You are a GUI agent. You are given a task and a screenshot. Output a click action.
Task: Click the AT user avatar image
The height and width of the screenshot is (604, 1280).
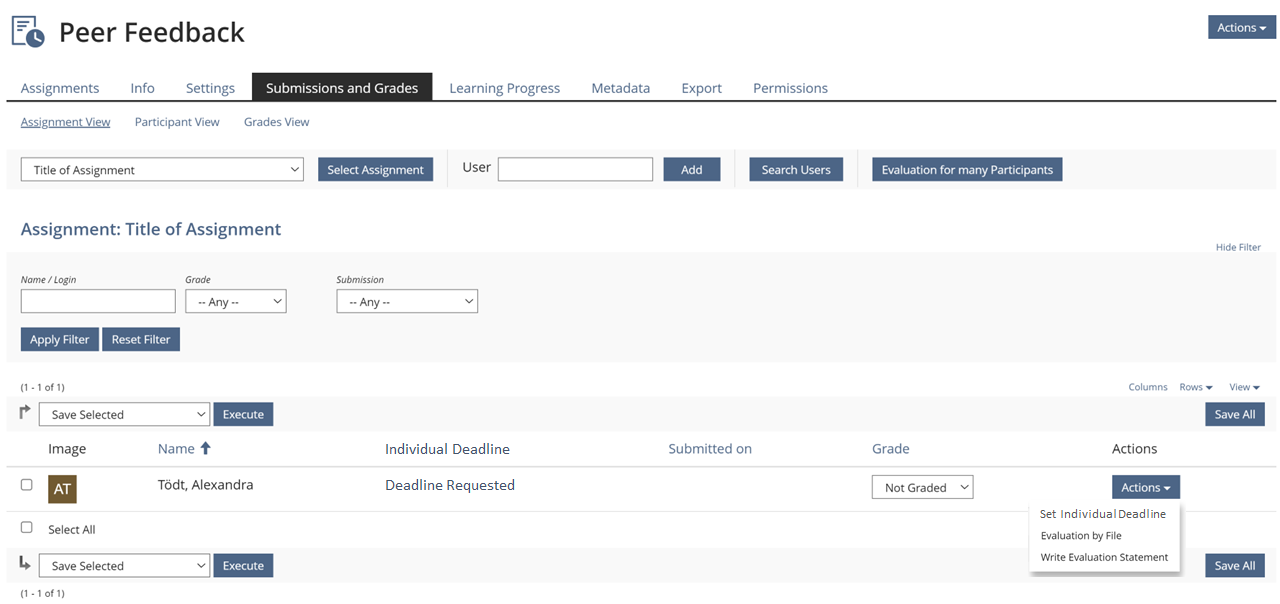point(62,489)
